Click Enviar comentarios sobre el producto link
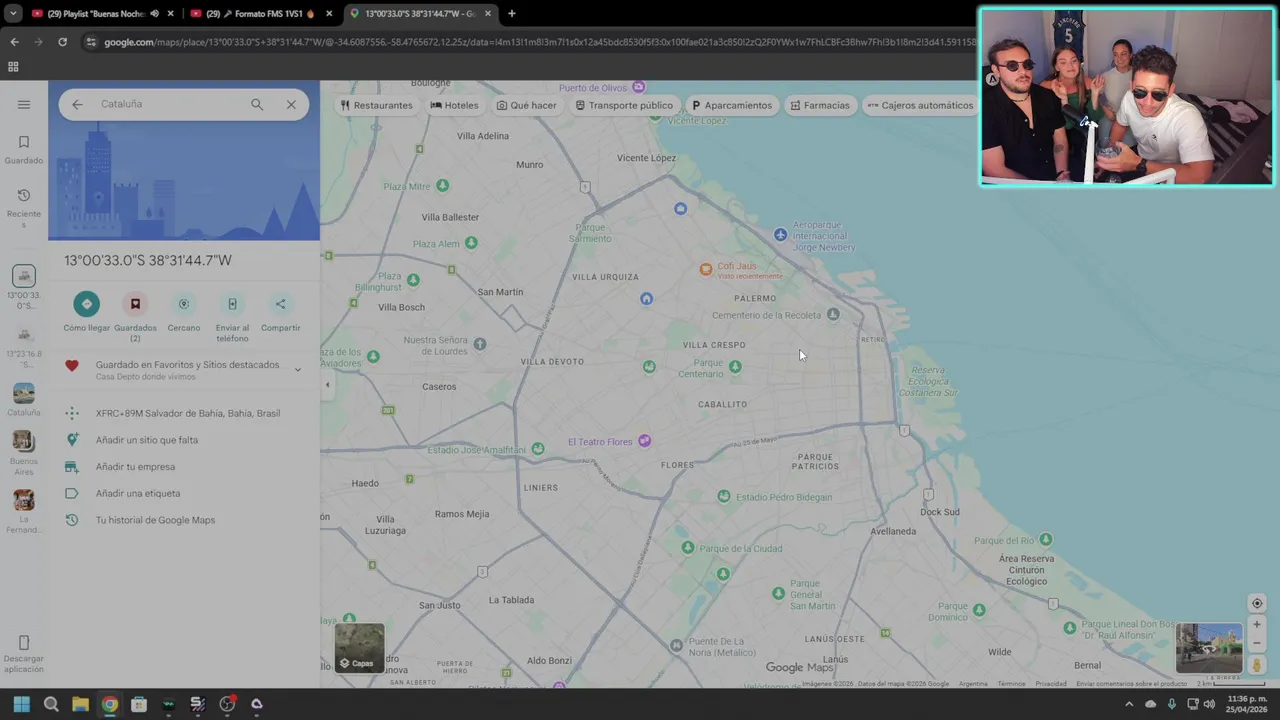Image resolution: width=1280 pixels, height=720 pixels. point(1131,684)
